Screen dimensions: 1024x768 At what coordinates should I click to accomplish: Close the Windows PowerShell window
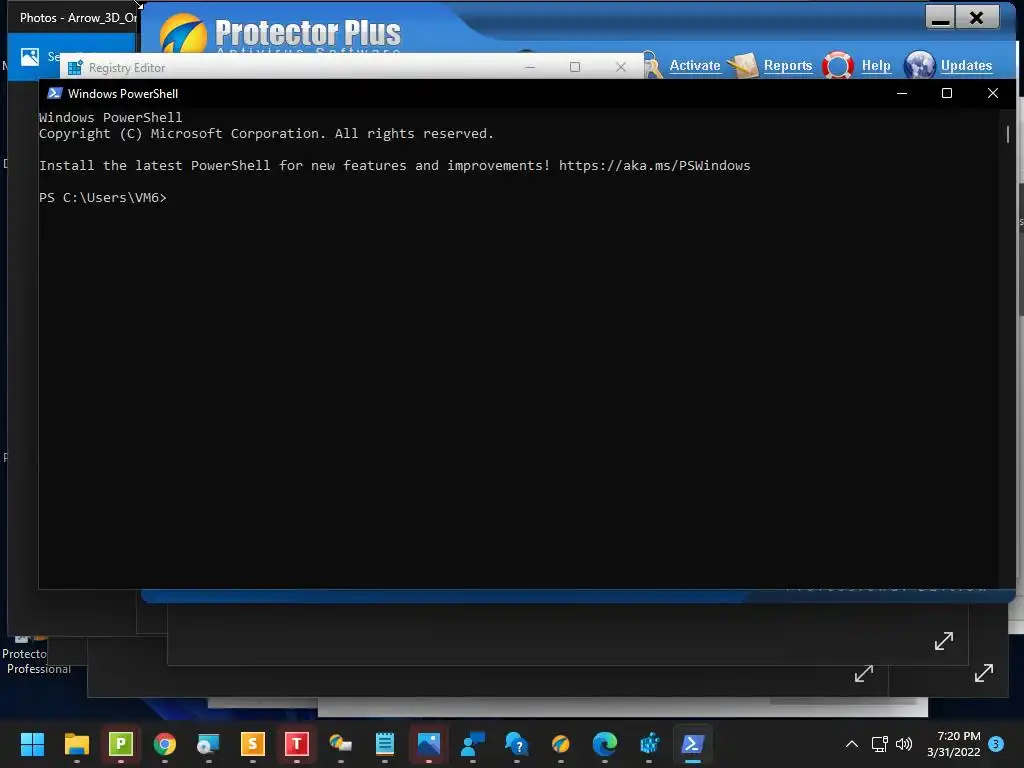tap(993, 93)
